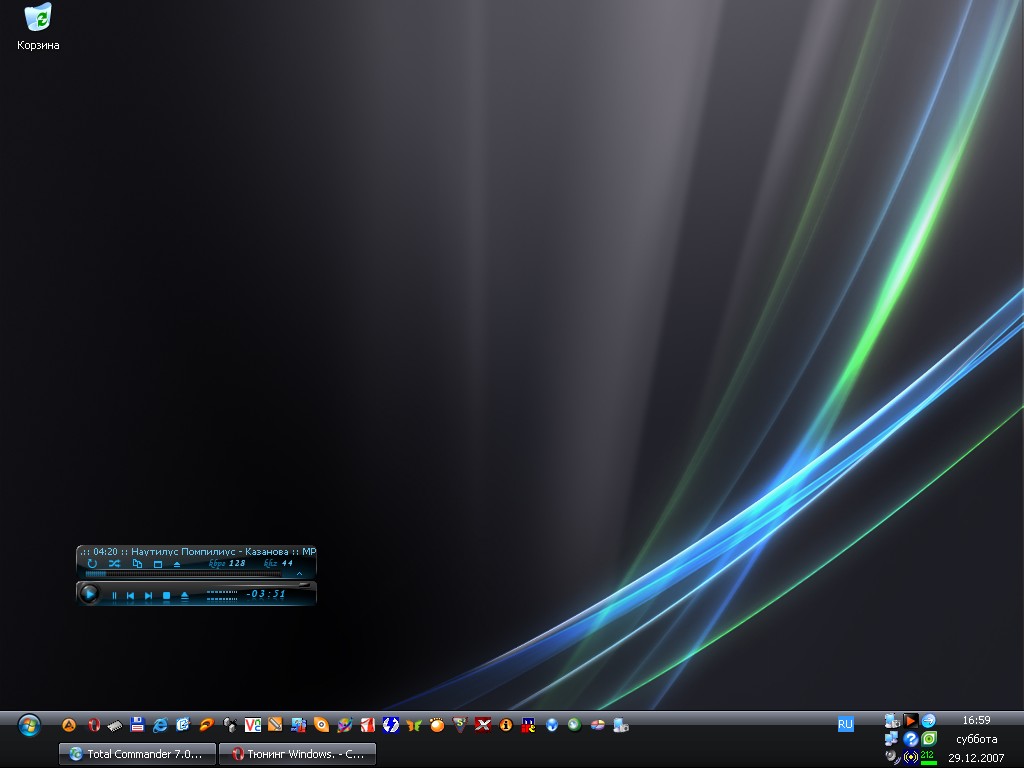
Task: Skip to the next track
Action: [x=148, y=595]
